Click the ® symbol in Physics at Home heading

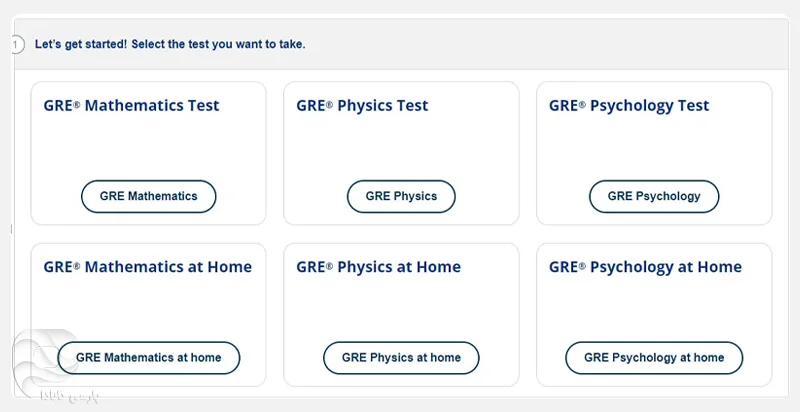(x=329, y=265)
